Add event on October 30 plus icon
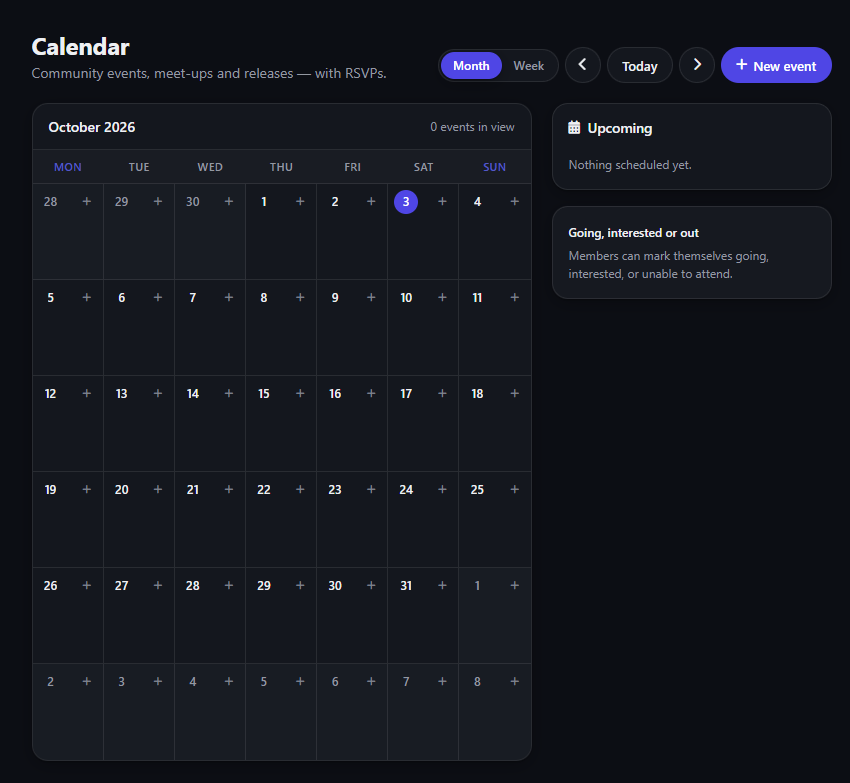Screen dimensions: 850x783 pyautogui.click(x=371, y=585)
